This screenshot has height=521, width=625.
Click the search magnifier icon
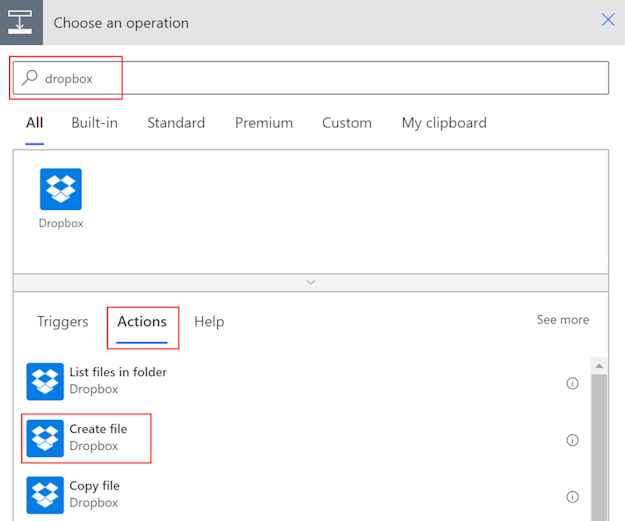click(30, 78)
